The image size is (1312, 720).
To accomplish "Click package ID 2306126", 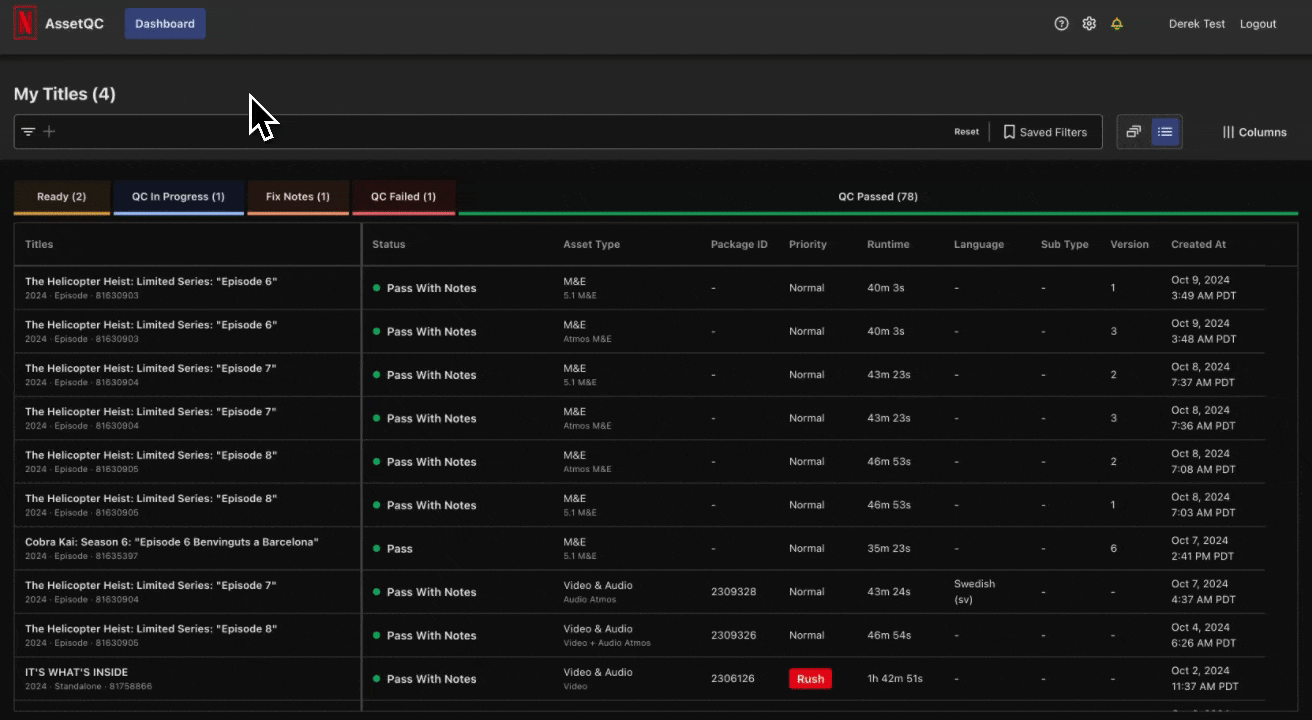I will [x=733, y=679].
